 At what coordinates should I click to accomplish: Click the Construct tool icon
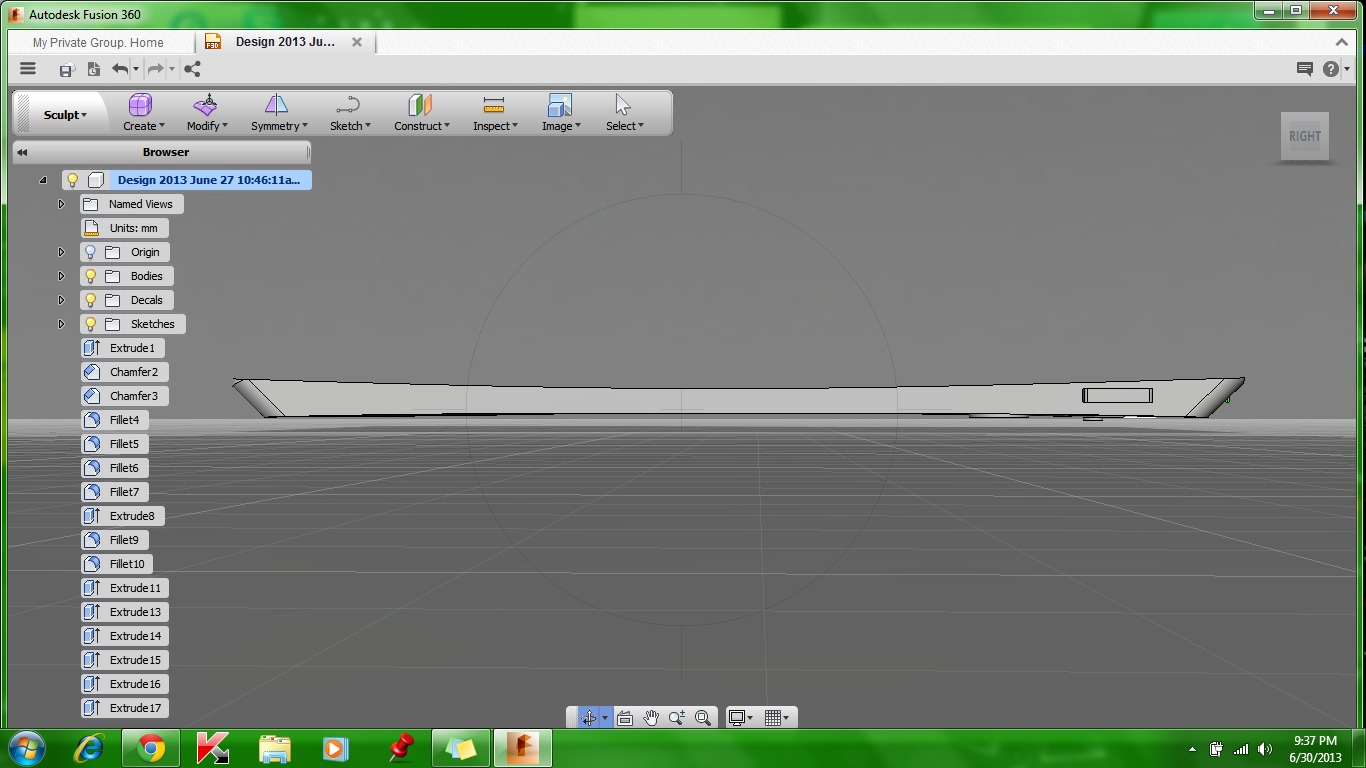[x=421, y=107]
